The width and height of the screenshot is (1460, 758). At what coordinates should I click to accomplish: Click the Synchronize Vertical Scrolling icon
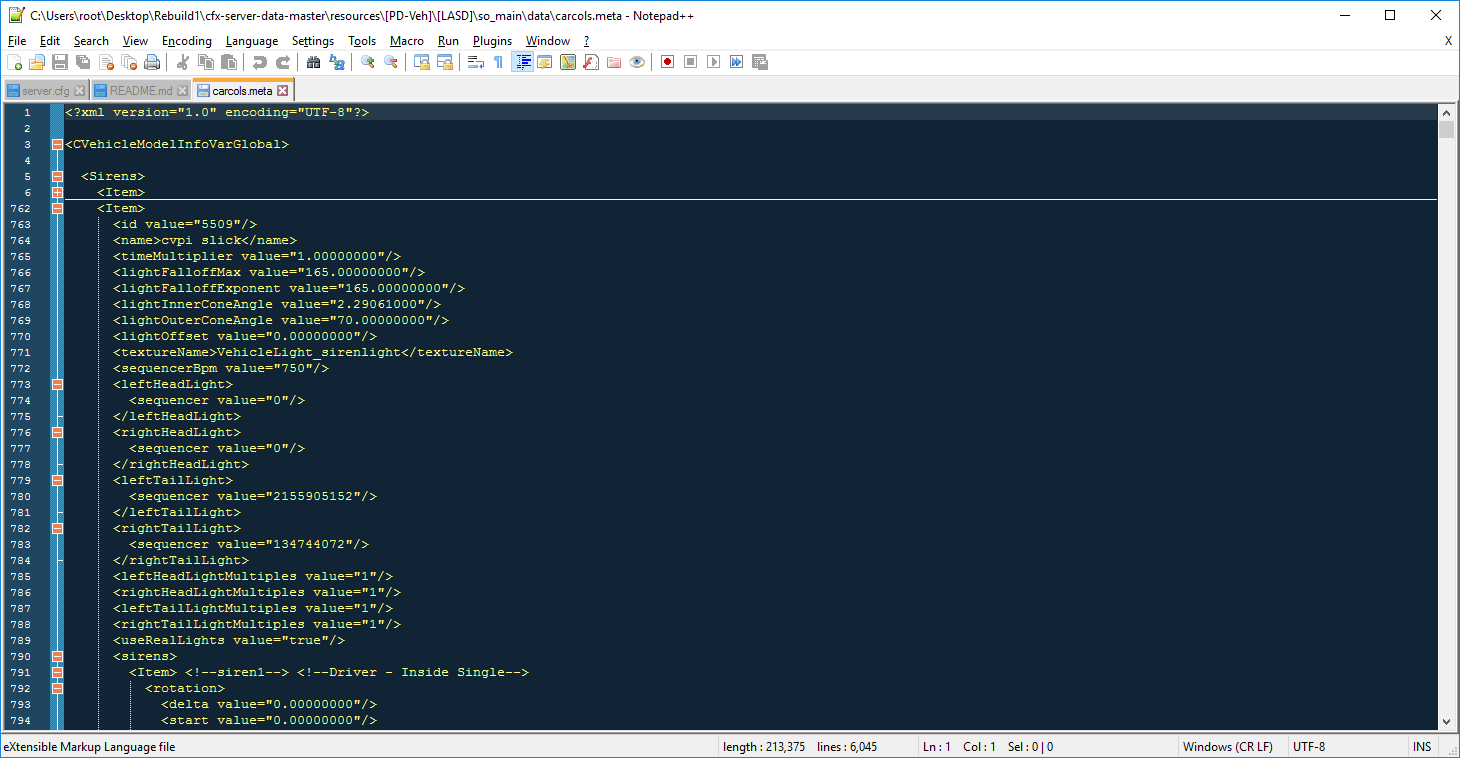click(x=422, y=62)
